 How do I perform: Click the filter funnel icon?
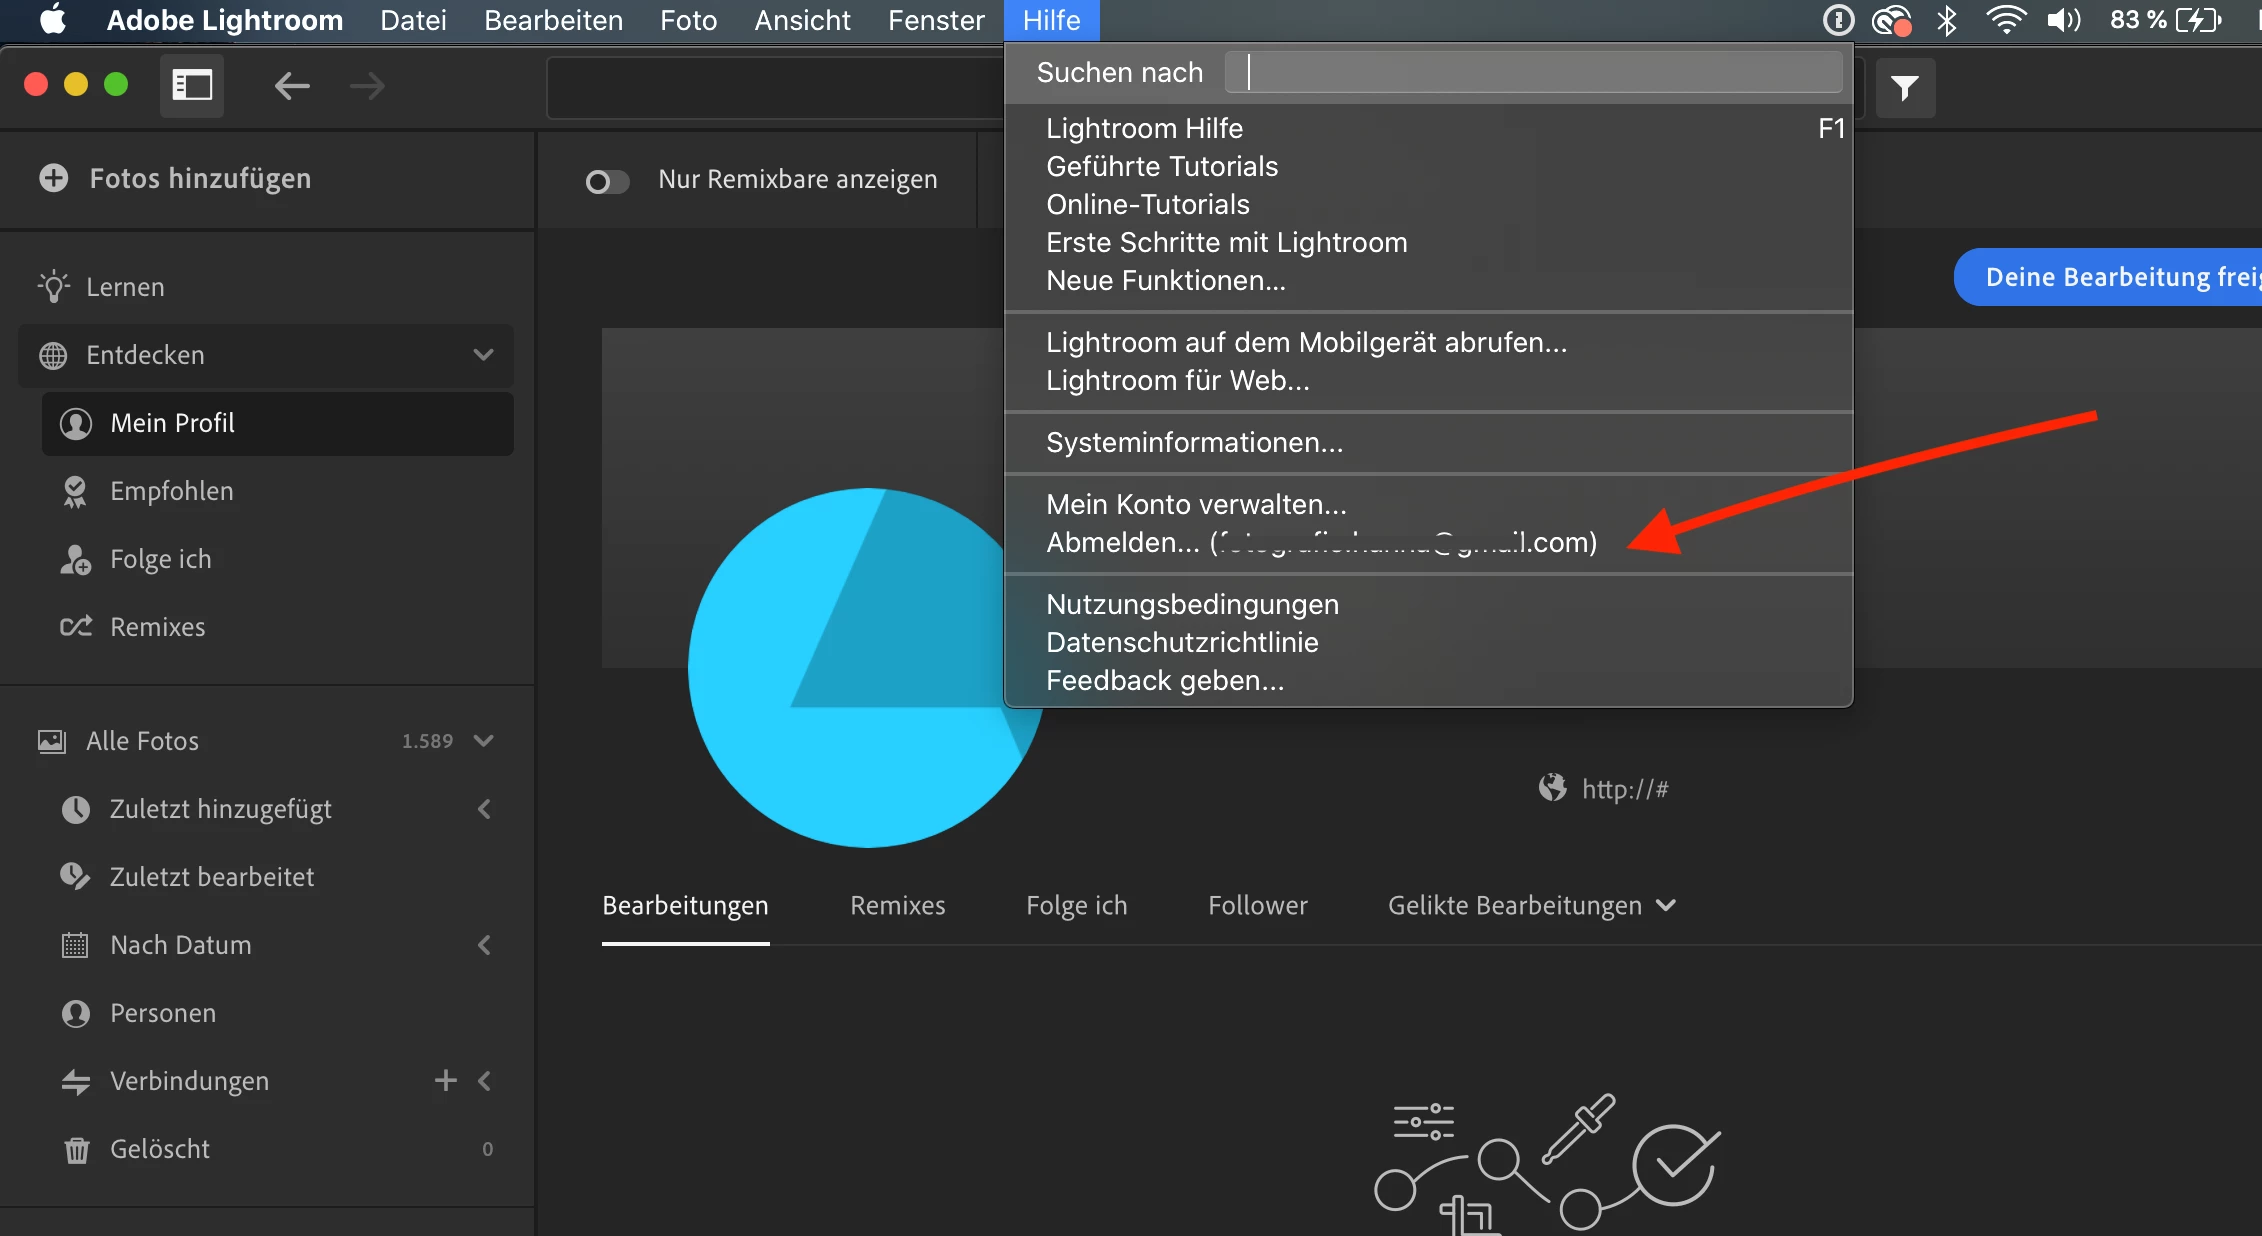click(1905, 88)
